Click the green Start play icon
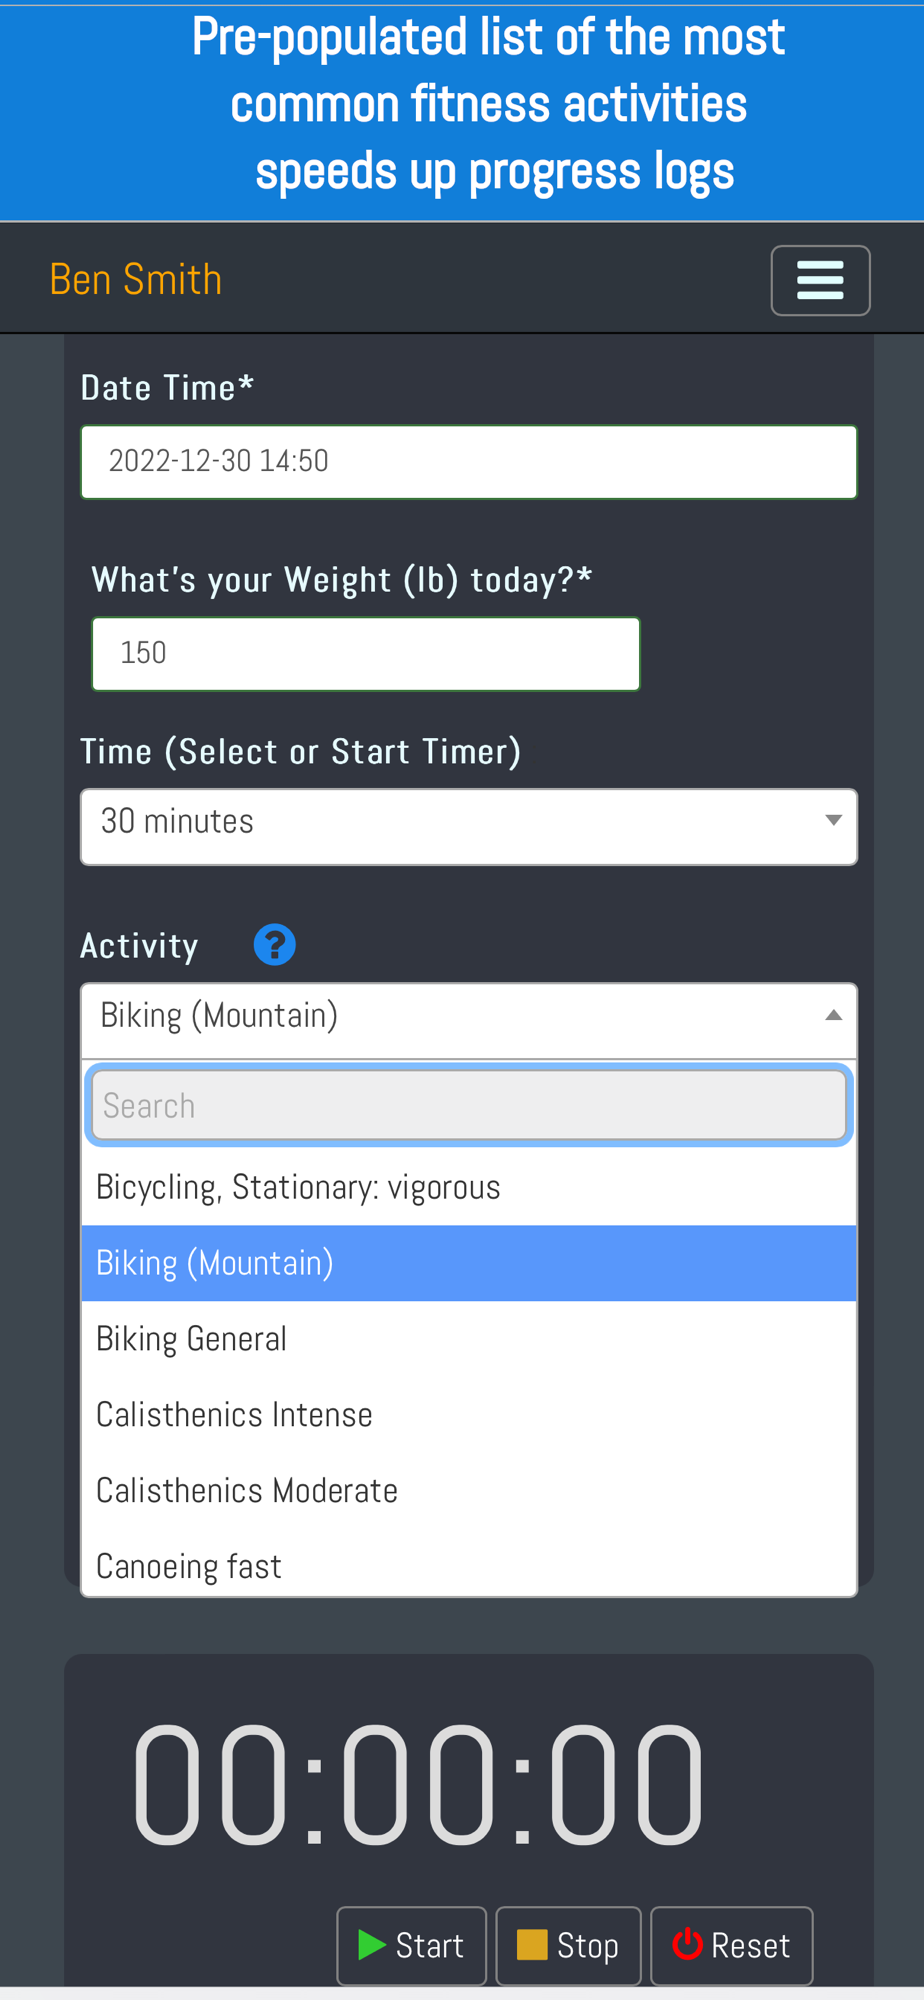Viewport: 924px width, 2000px height. coord(372,1945)
